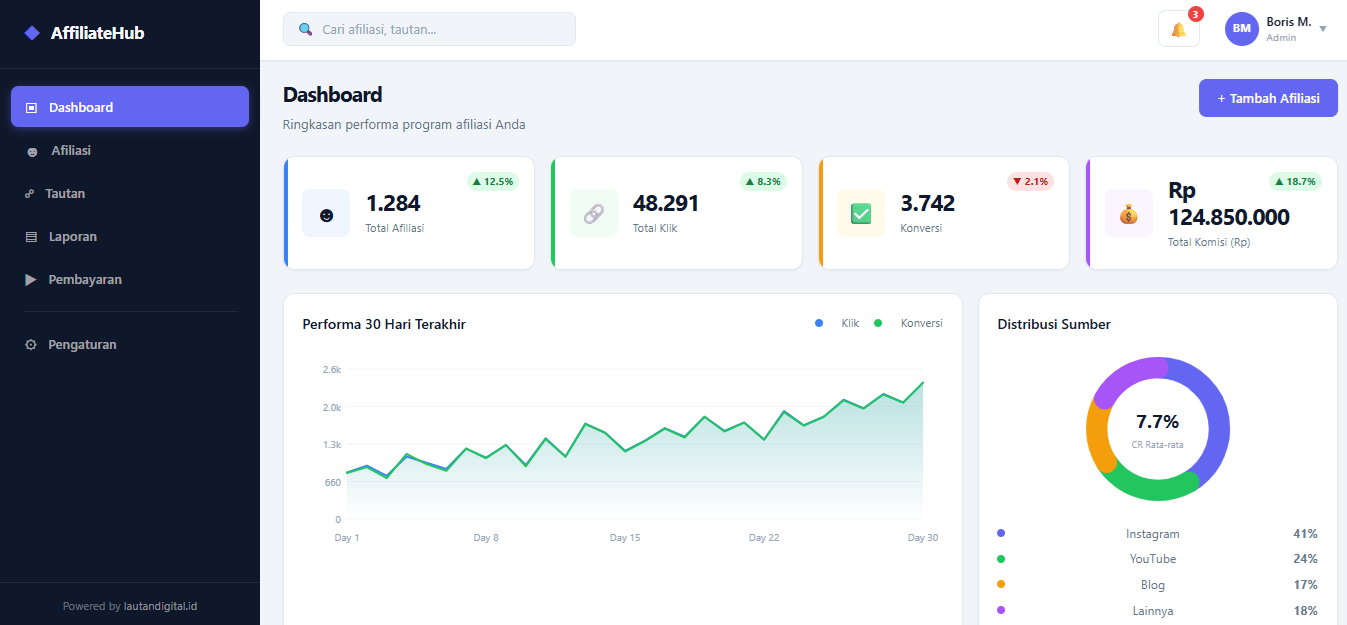Navigate to the Pembayaran menu item
The image size is (1347, 625).
(130, 279)
